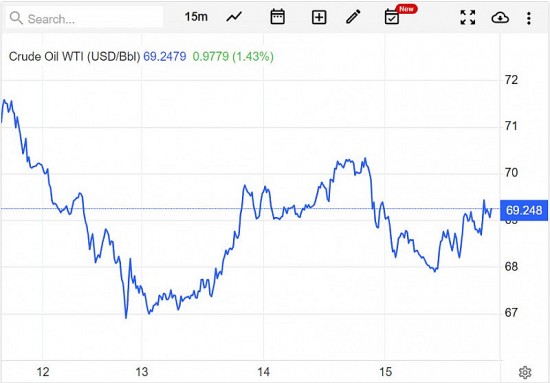Click the 69.2479 price value
Viewport: 550px width, 383px height.
(x=165, y=56)
